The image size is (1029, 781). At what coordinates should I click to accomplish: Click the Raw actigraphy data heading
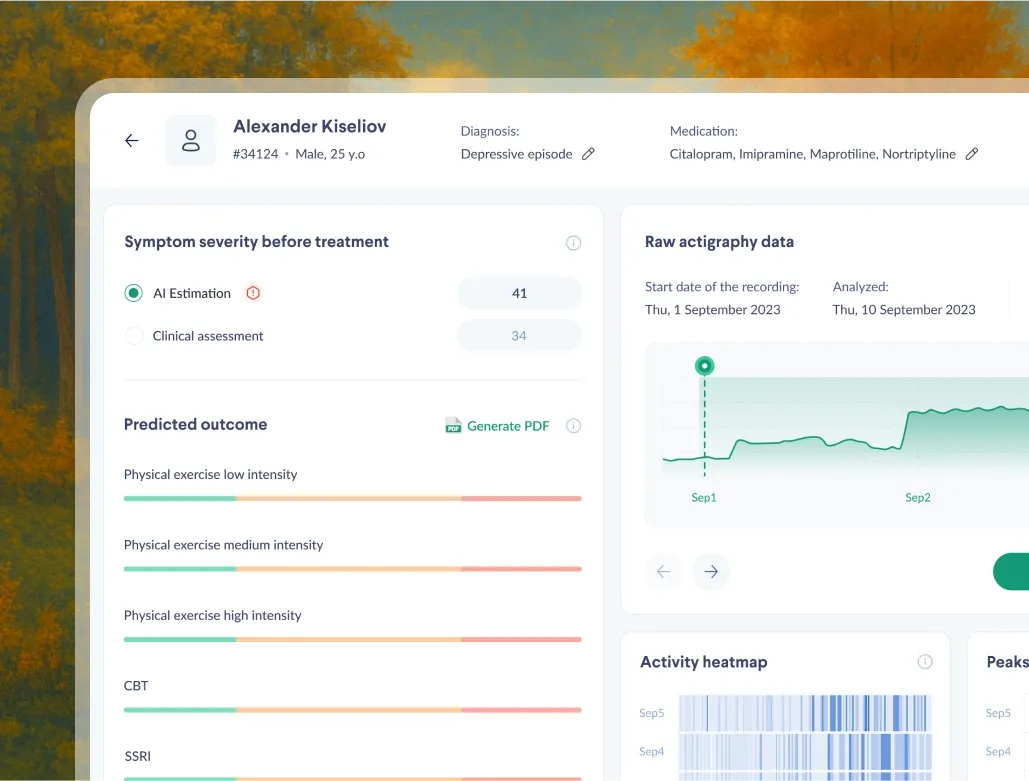click(x=719, y=242)
